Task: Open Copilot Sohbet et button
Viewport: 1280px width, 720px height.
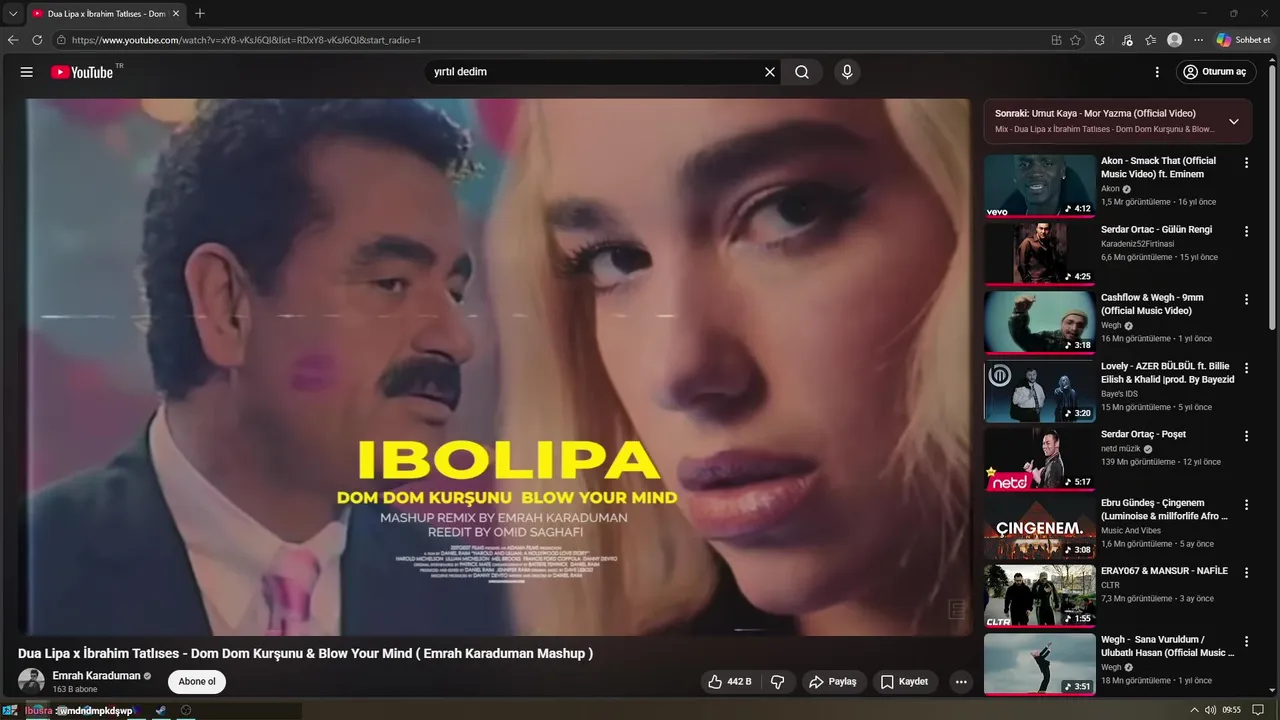Action: pyautogui.click(x=1243, y=40)
